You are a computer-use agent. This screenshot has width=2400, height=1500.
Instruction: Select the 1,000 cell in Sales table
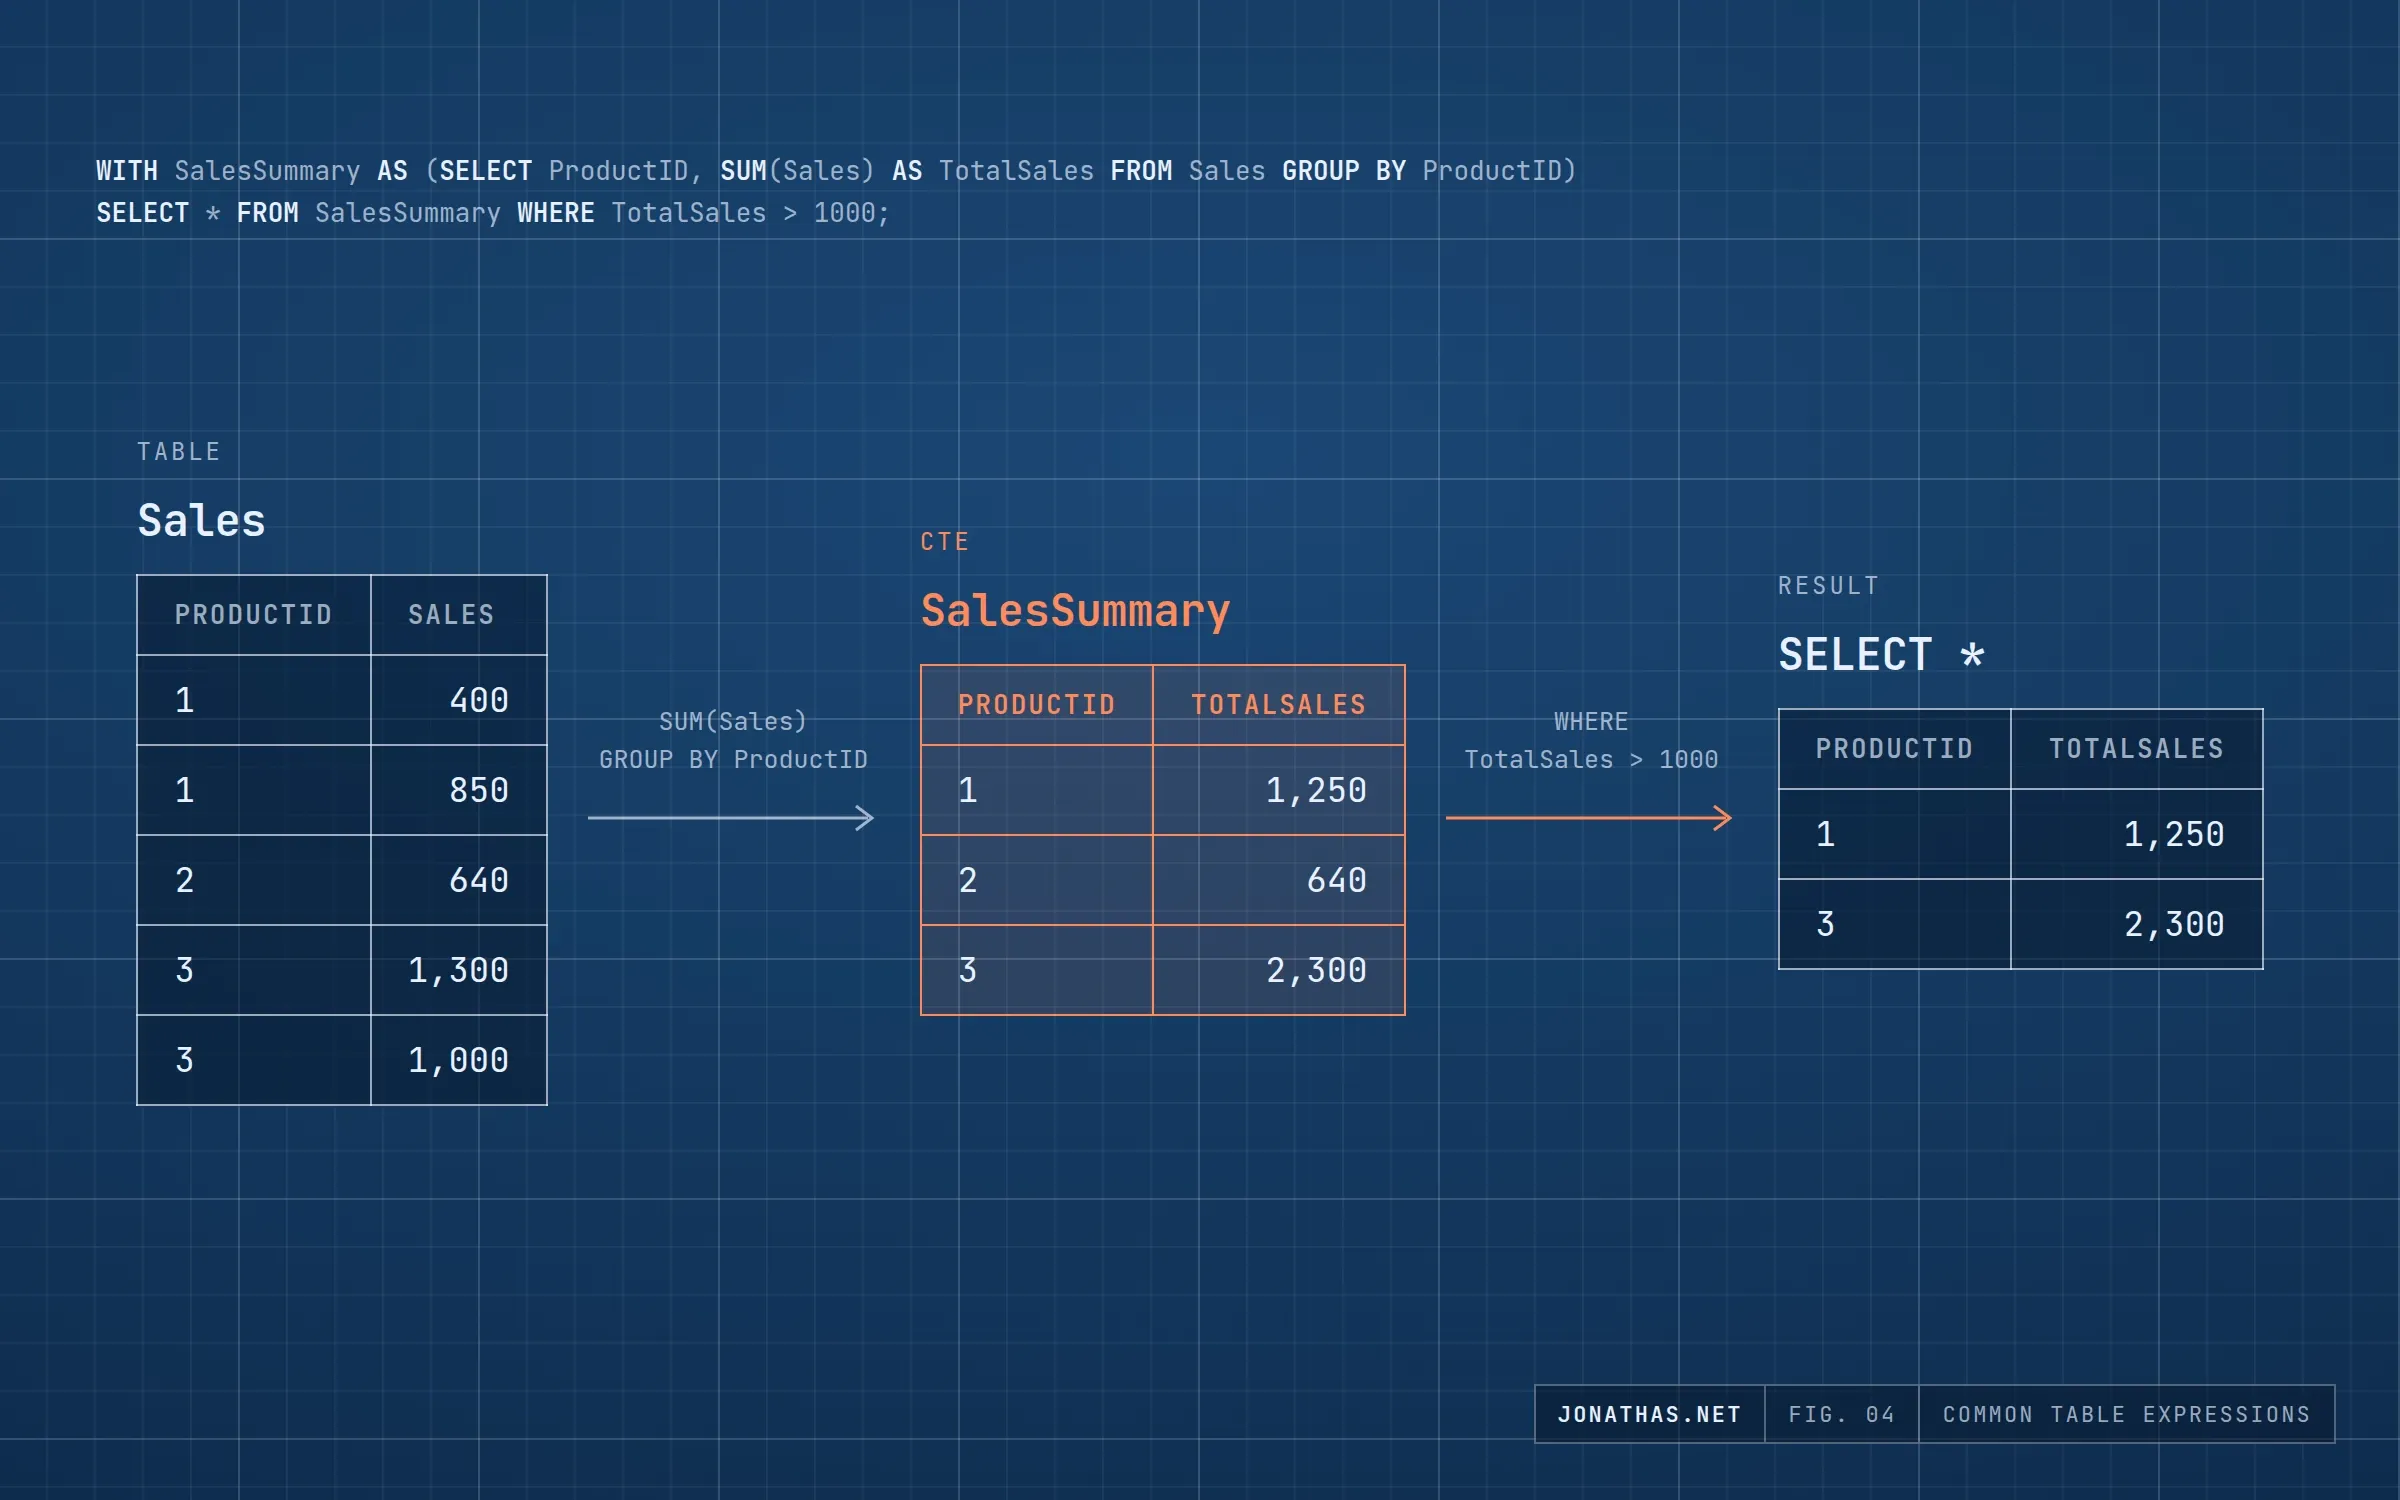pyautogui.click(x=459, y=1060)
